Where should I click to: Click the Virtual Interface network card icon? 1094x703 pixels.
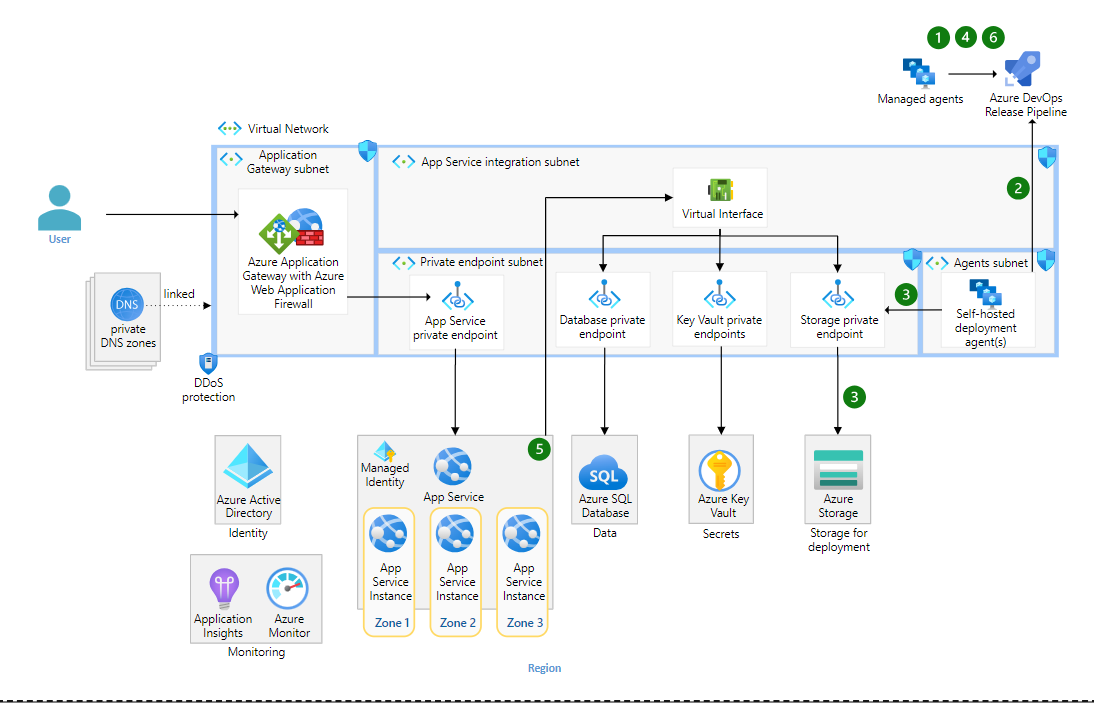(720, 190)
